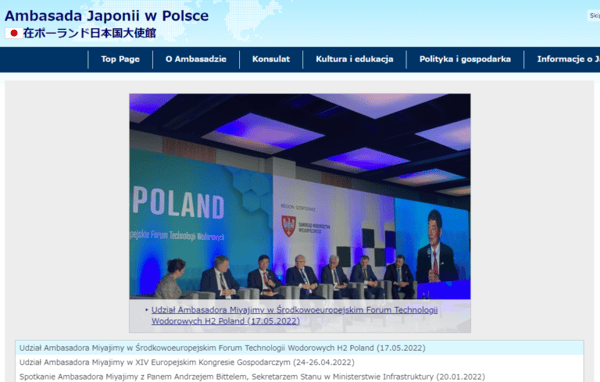Open the underlined H2 Poland forum caption link
The width and height of the screenshot is (600, 382).
click(294, 315)
